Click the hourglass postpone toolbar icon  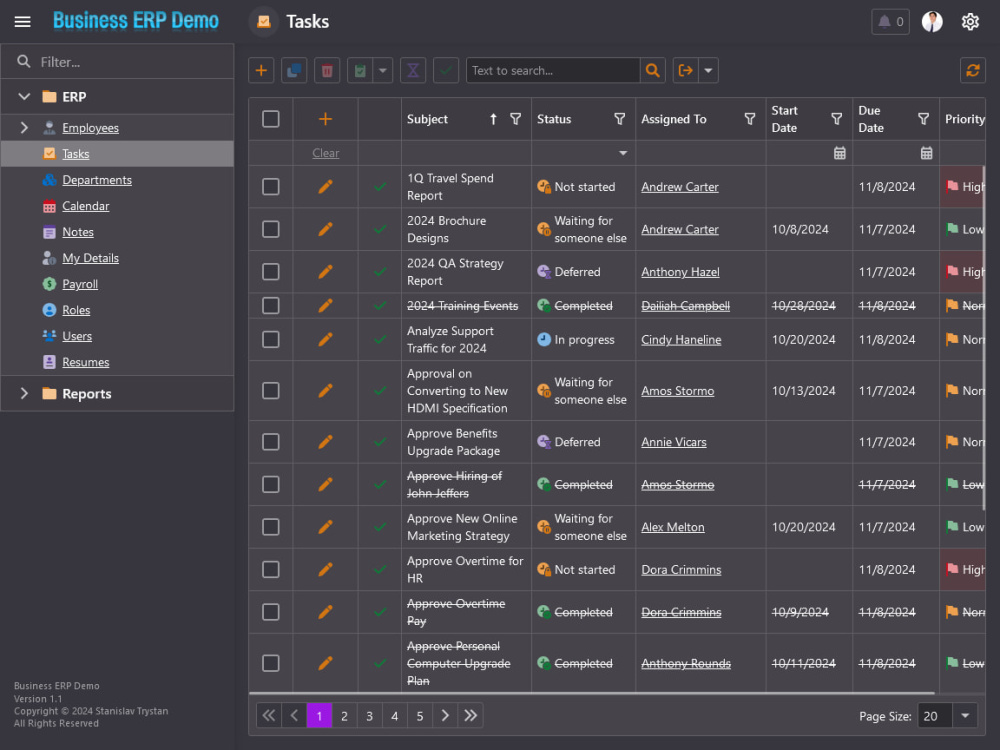pyautogui.click(x=413, y=70)
